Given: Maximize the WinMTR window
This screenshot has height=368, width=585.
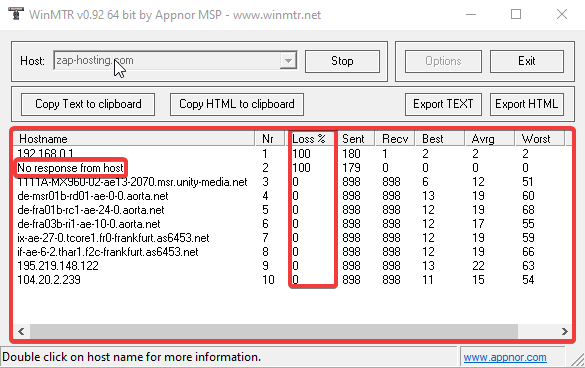Looking at the screenshot, I should (516, 15).
